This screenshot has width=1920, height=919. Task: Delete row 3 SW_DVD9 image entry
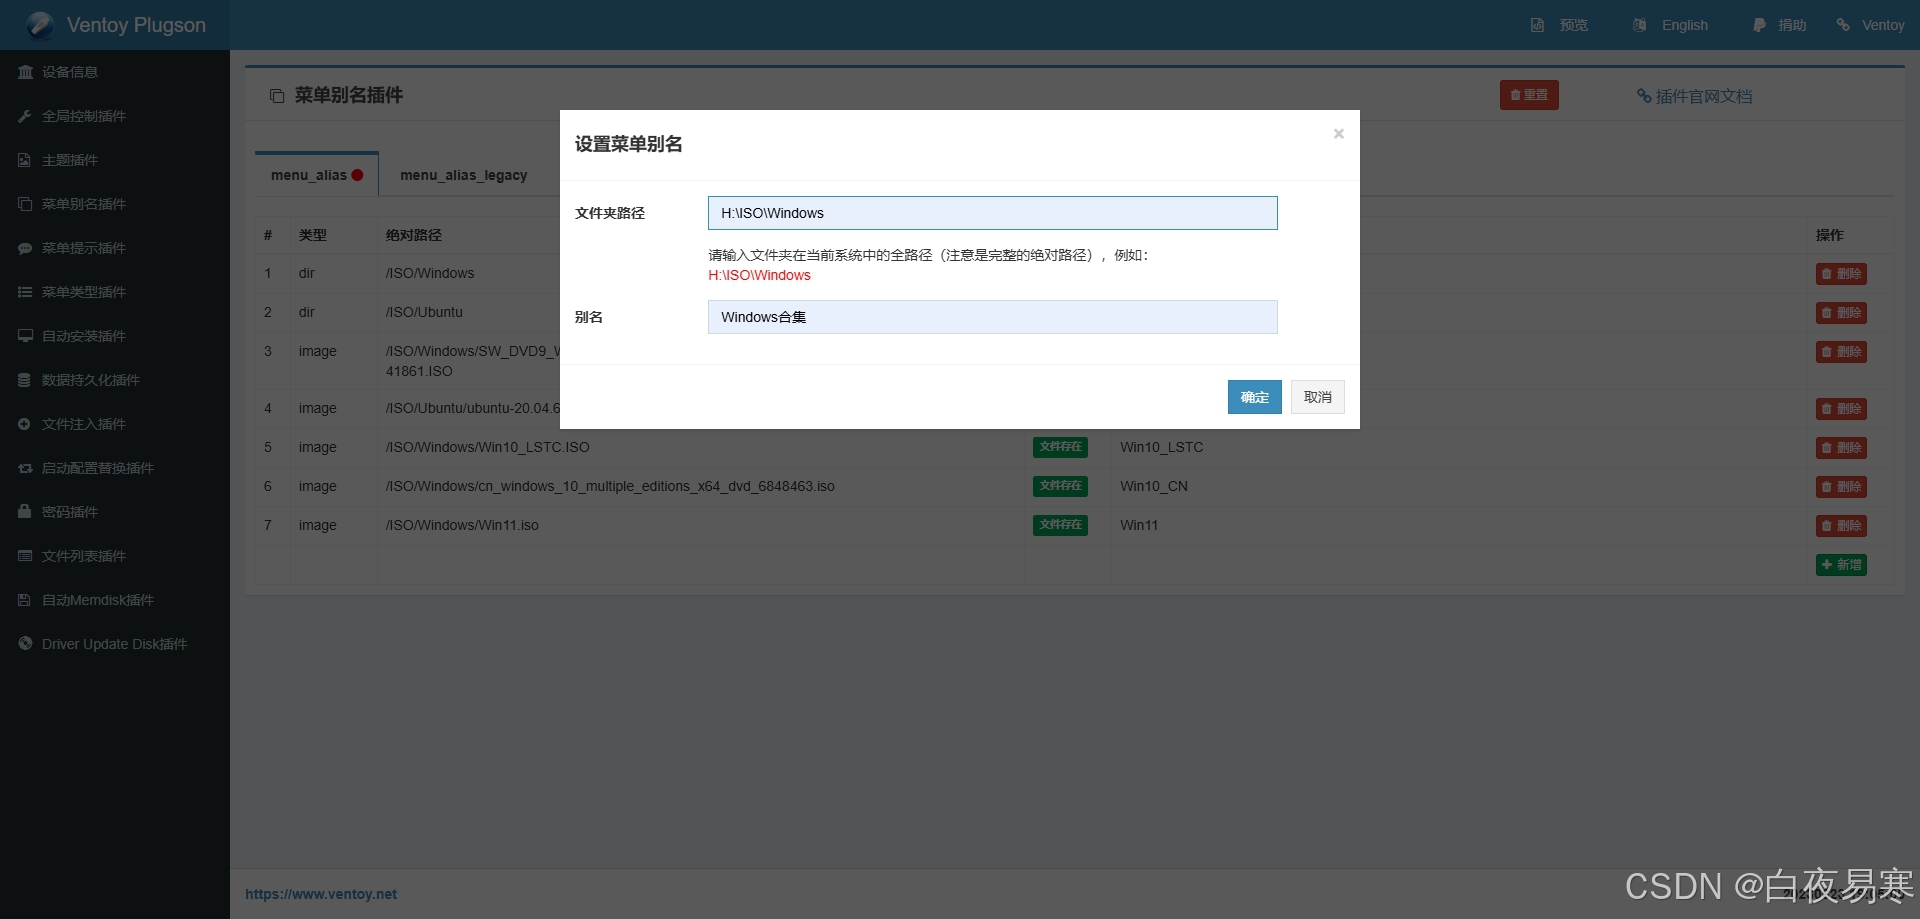pyautogui.click(x=1841, y=352)
